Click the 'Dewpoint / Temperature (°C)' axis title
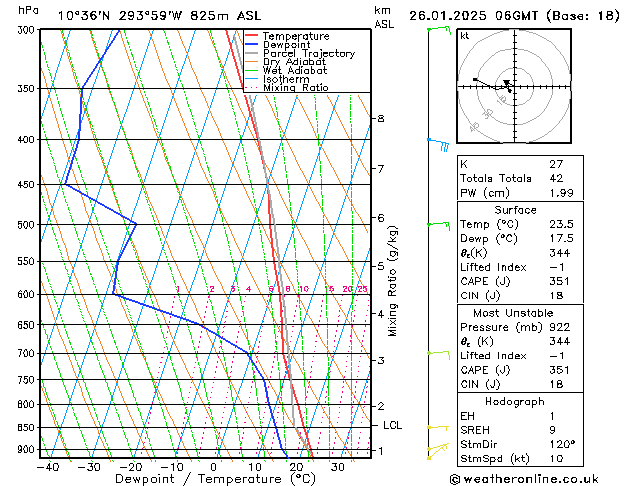The image size is (629, 486). 215,479
